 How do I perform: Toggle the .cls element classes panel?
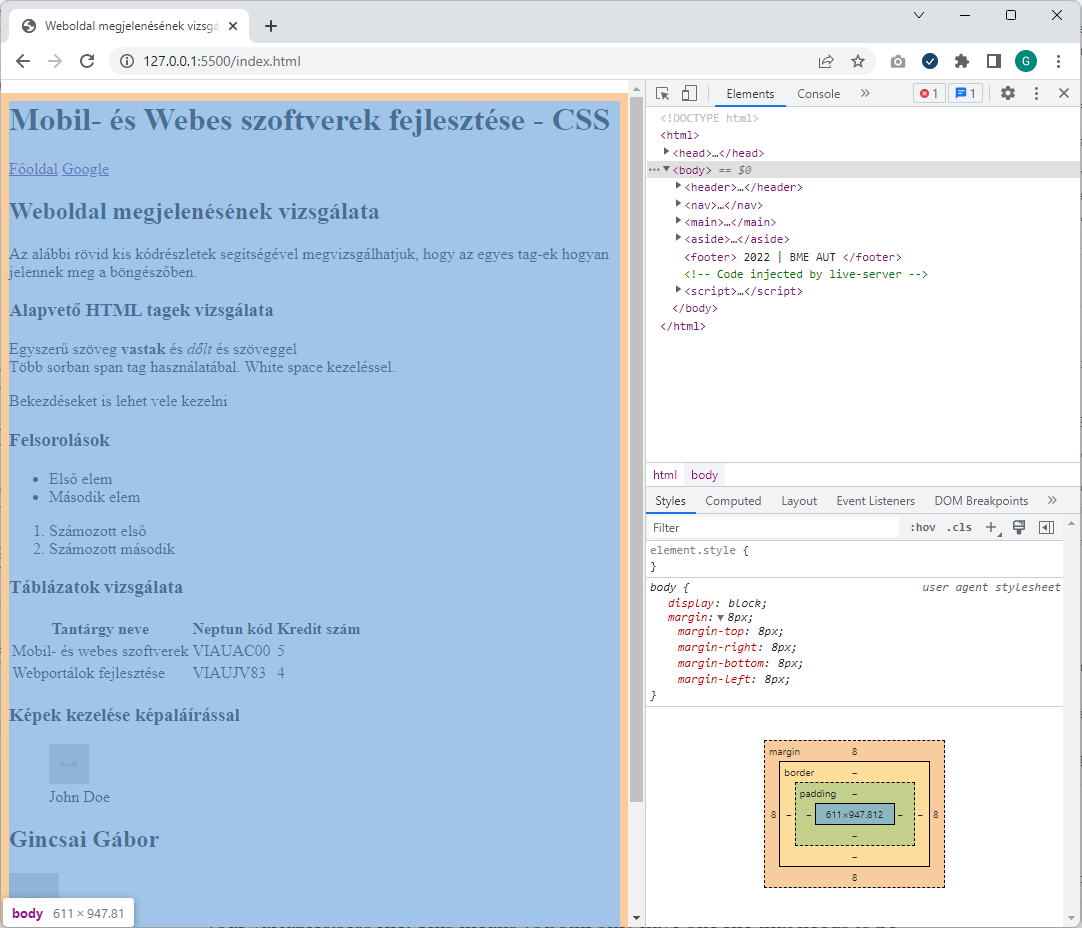[x=959, y=528]
